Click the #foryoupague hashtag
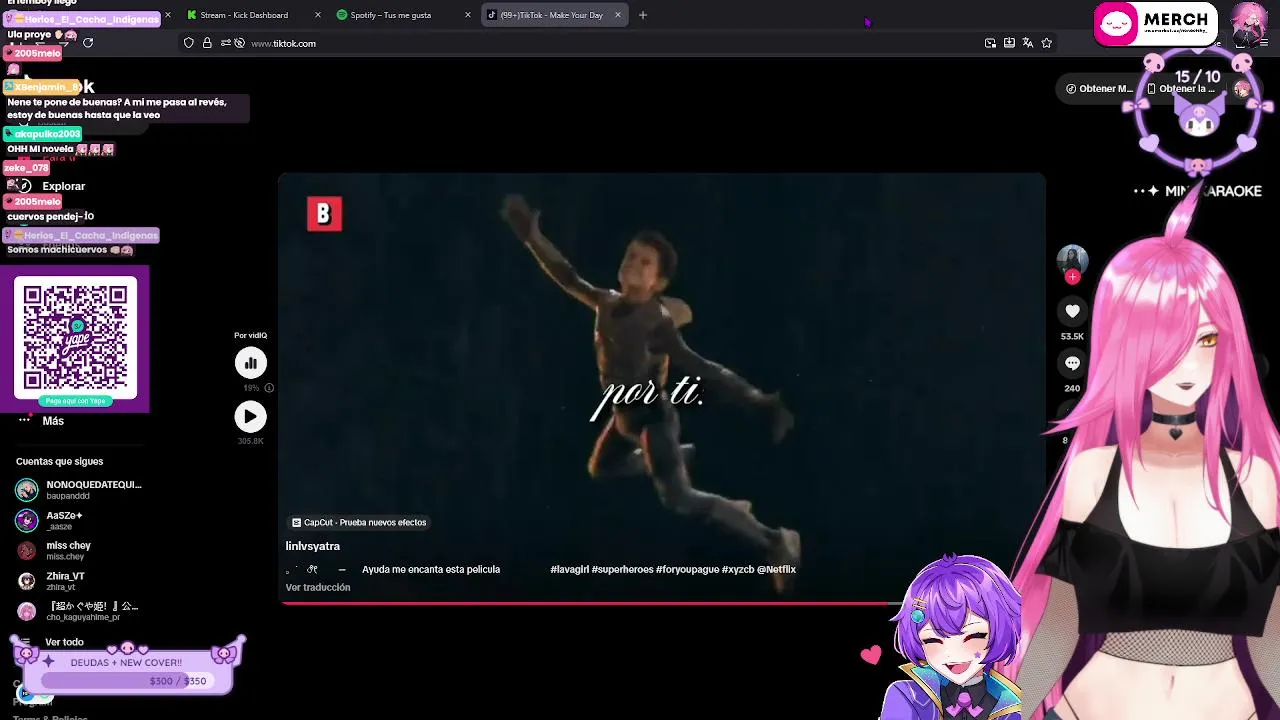Screen dimensions: 1280x720 click(687, 569)
